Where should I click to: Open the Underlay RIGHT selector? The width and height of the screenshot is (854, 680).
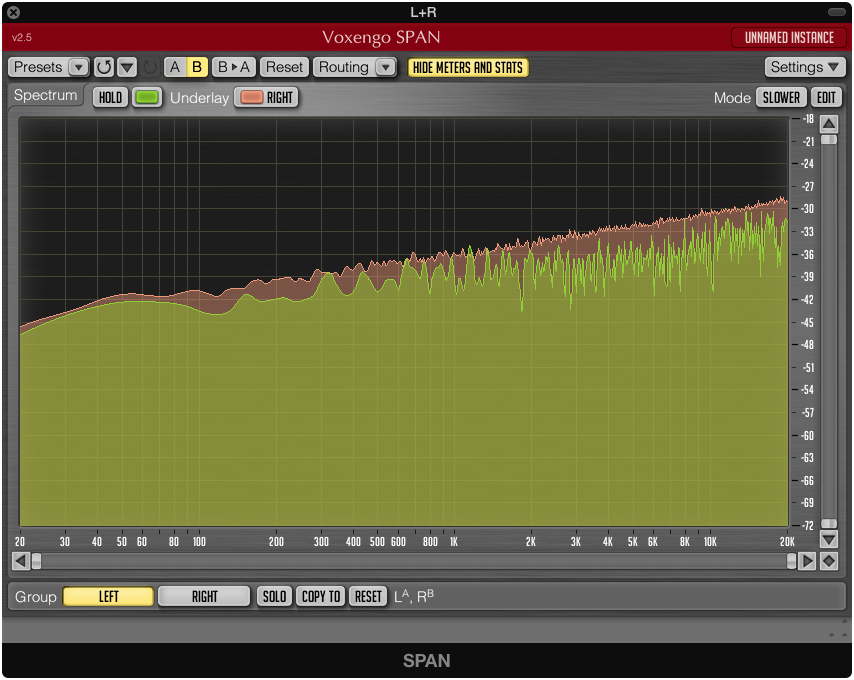tap(267, 97)
